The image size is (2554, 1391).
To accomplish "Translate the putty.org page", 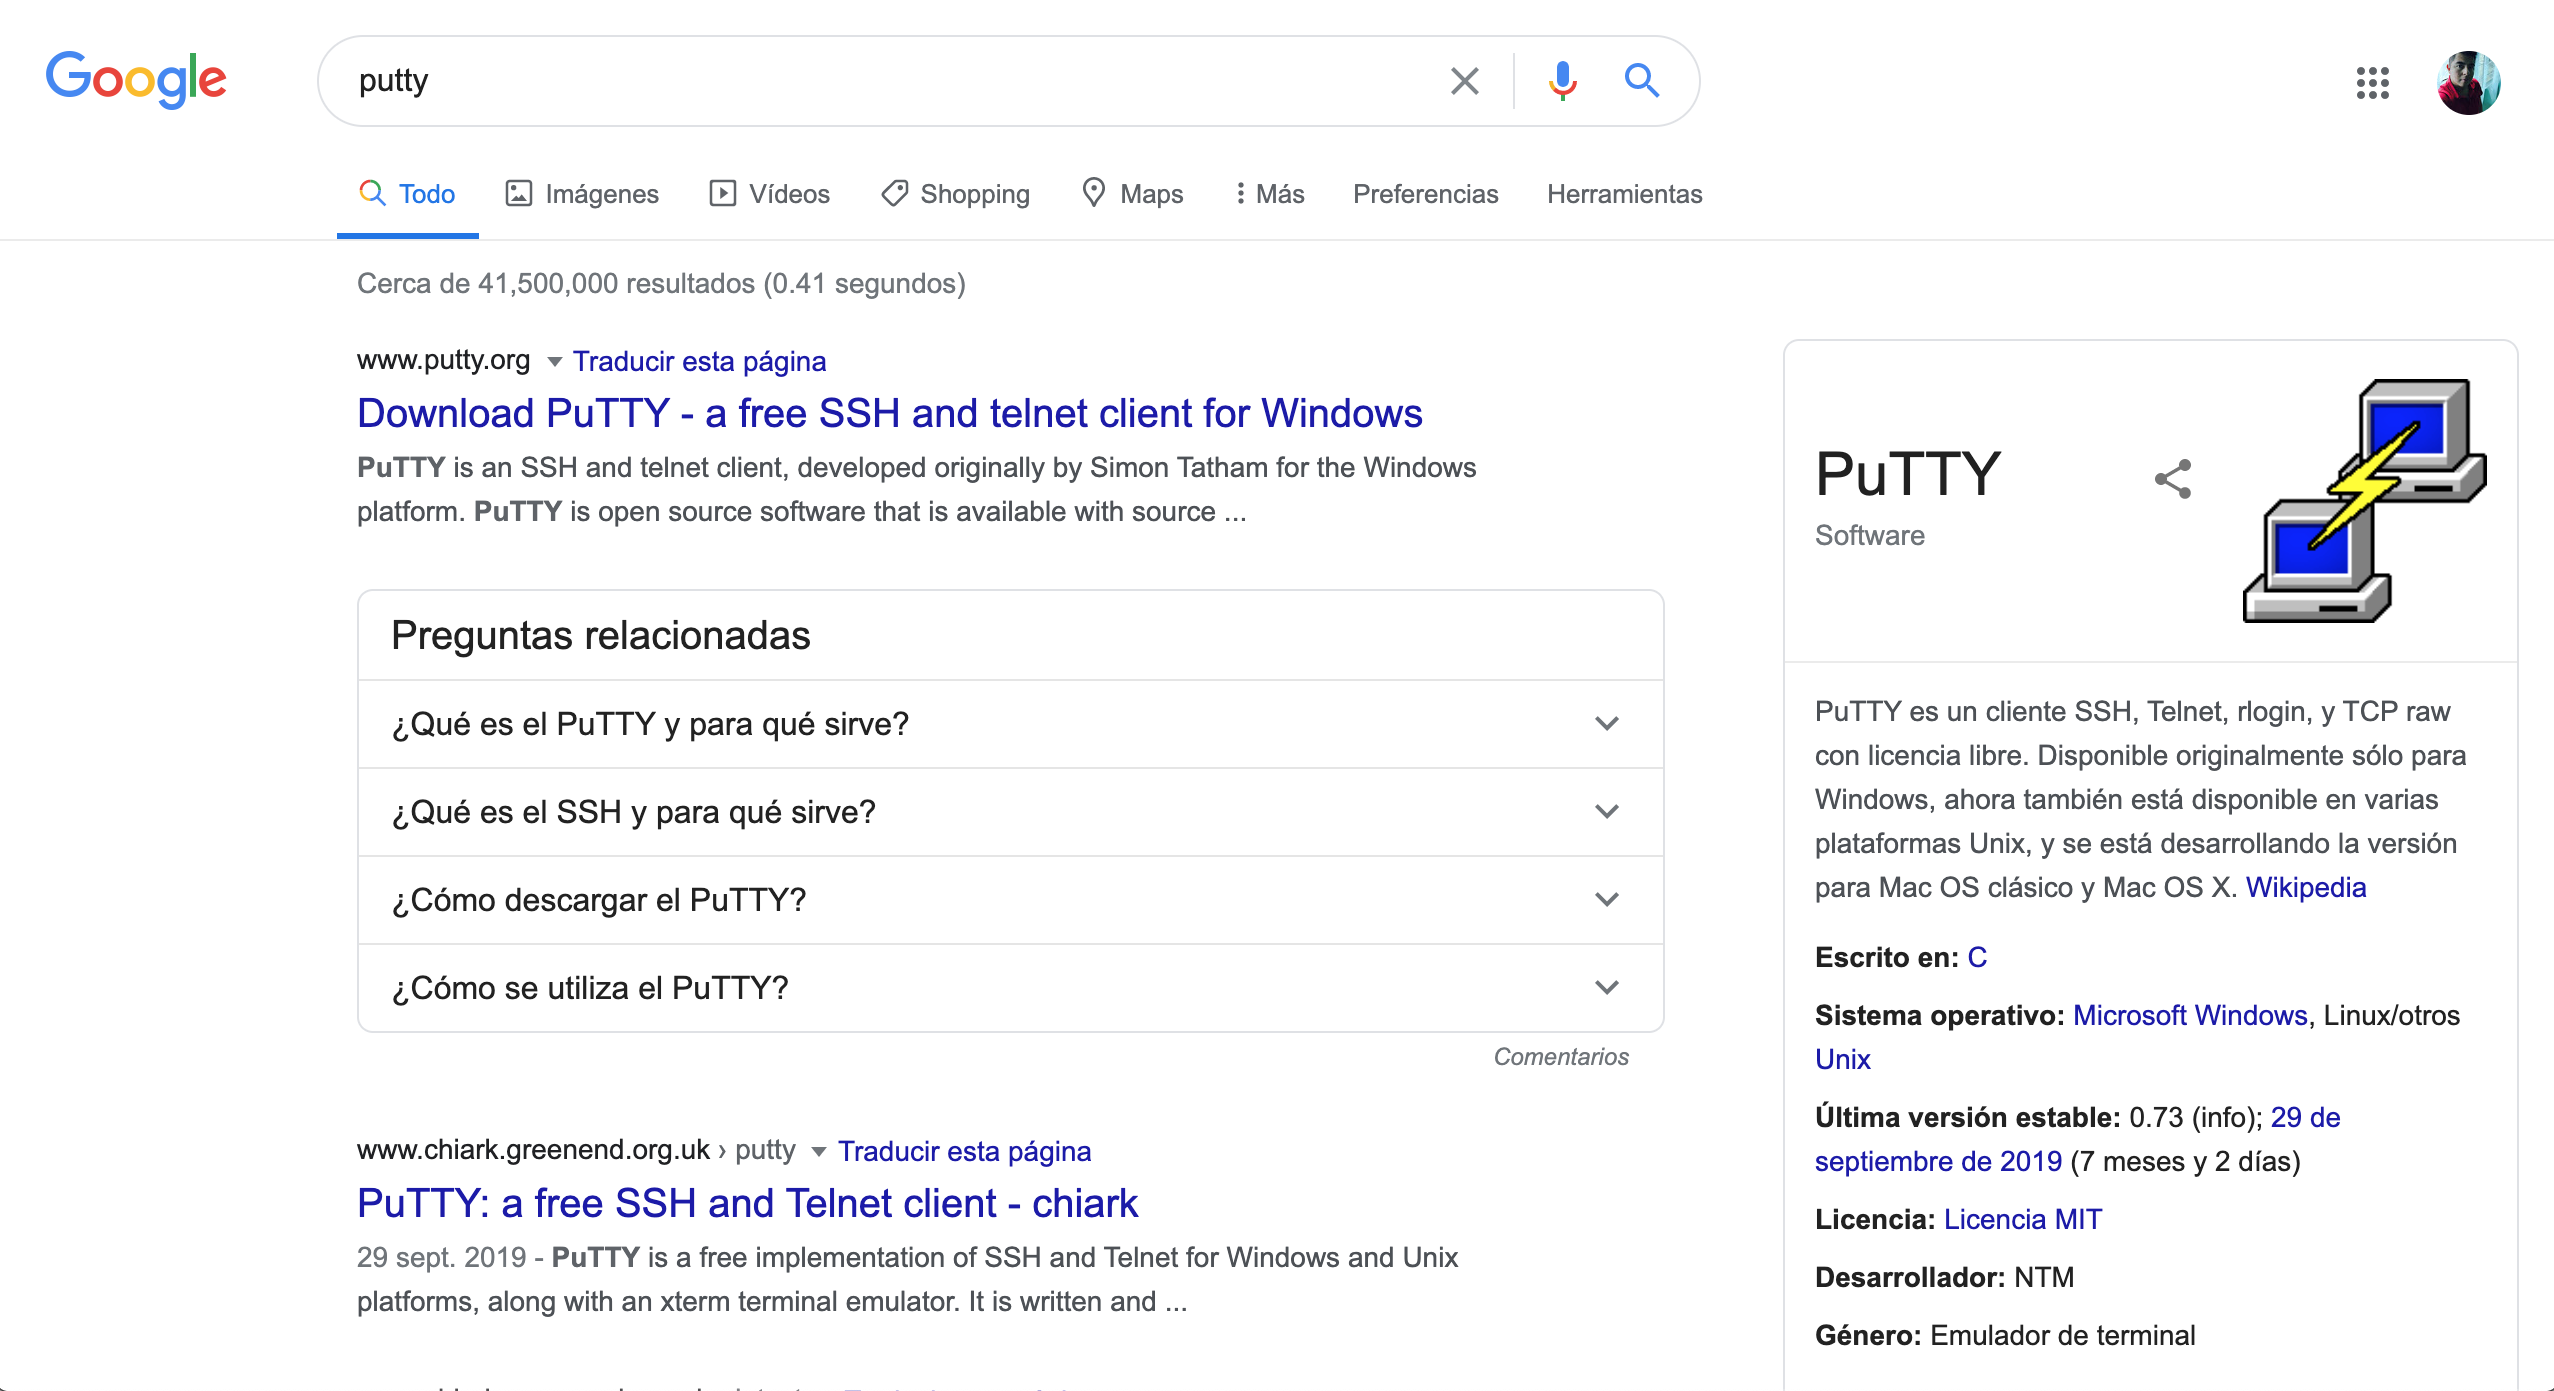I will [699, 361].
